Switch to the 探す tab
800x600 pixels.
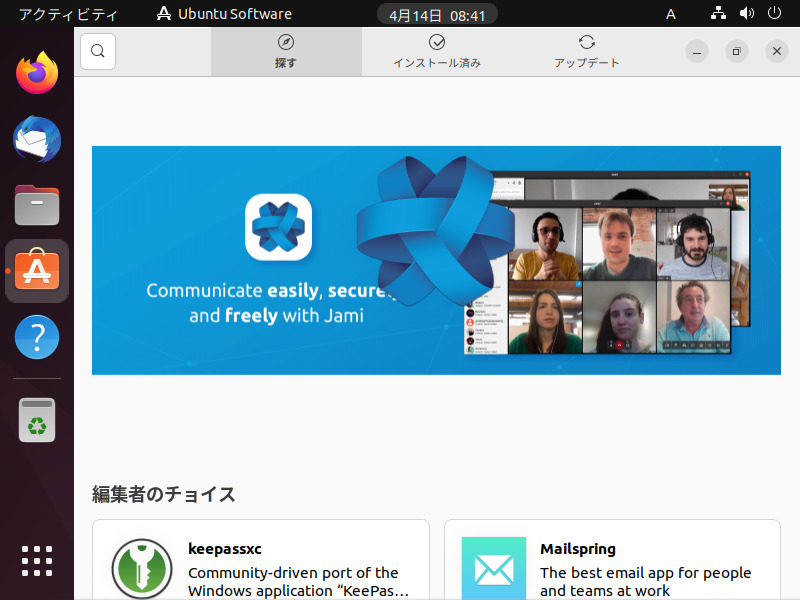[286, 52]
